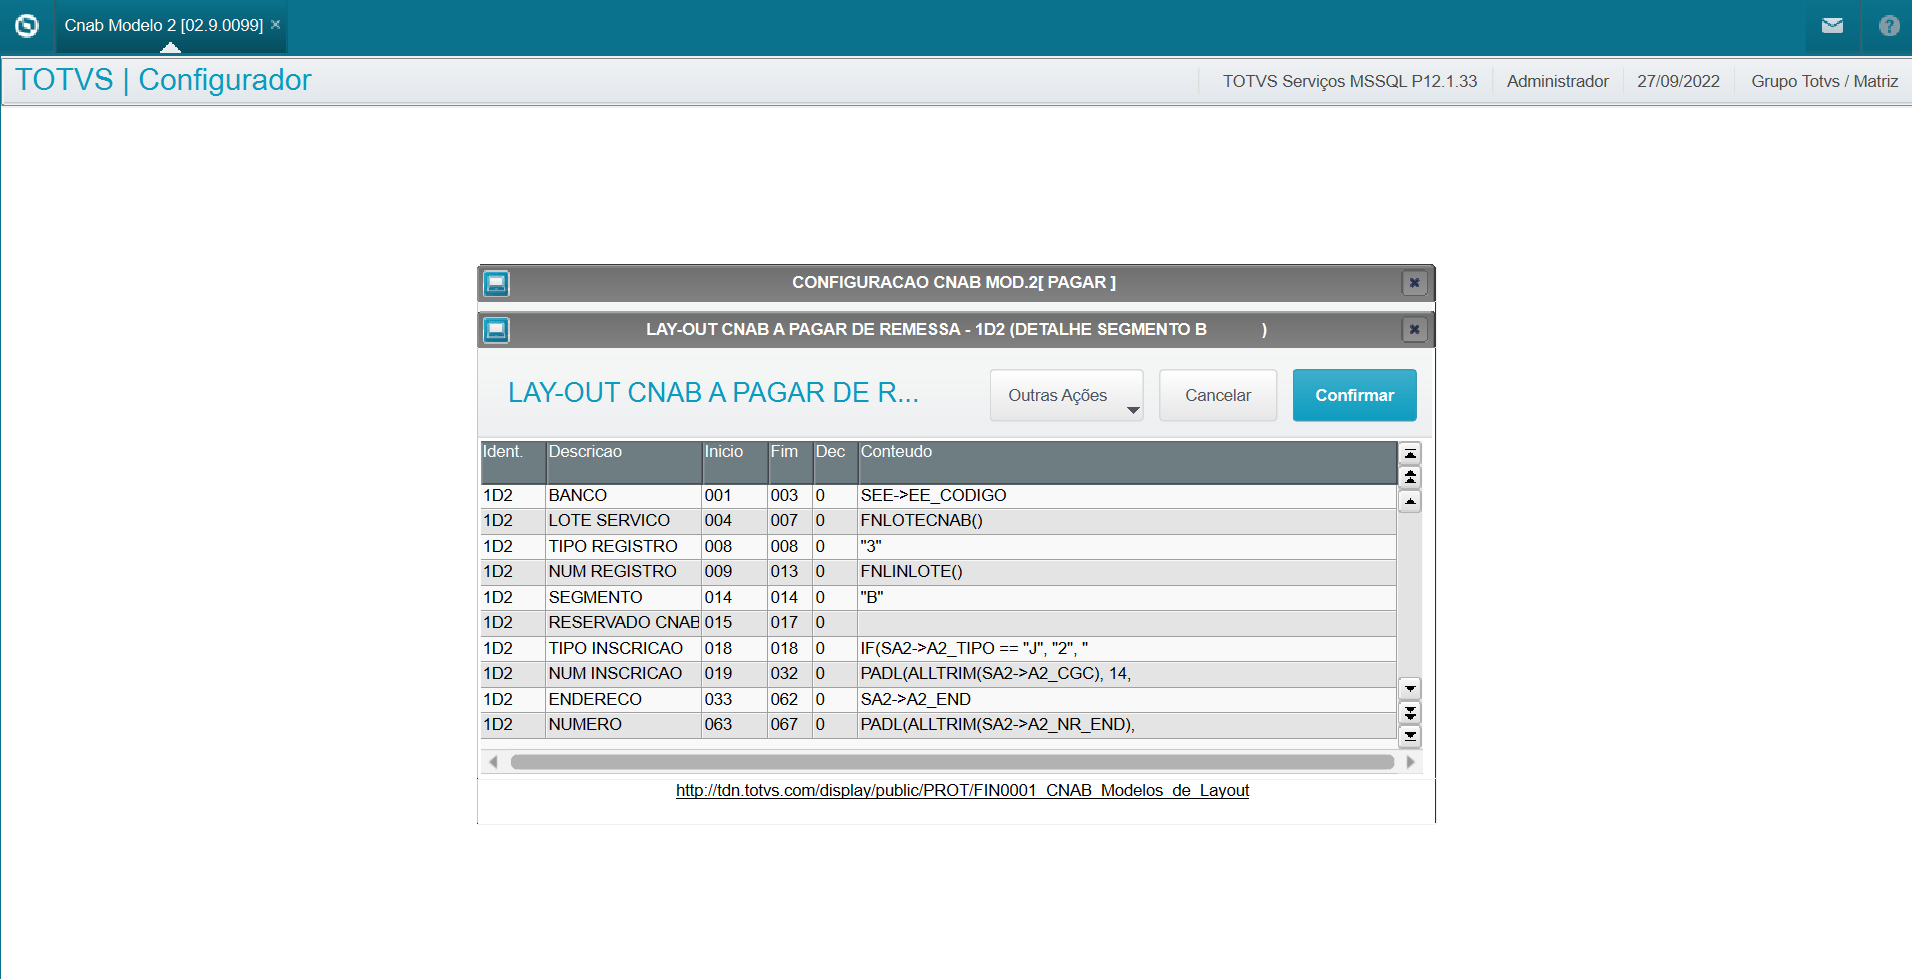
Task: Expand the hidden tab indicator under Cnab Modelo tab
Action: 170,47
